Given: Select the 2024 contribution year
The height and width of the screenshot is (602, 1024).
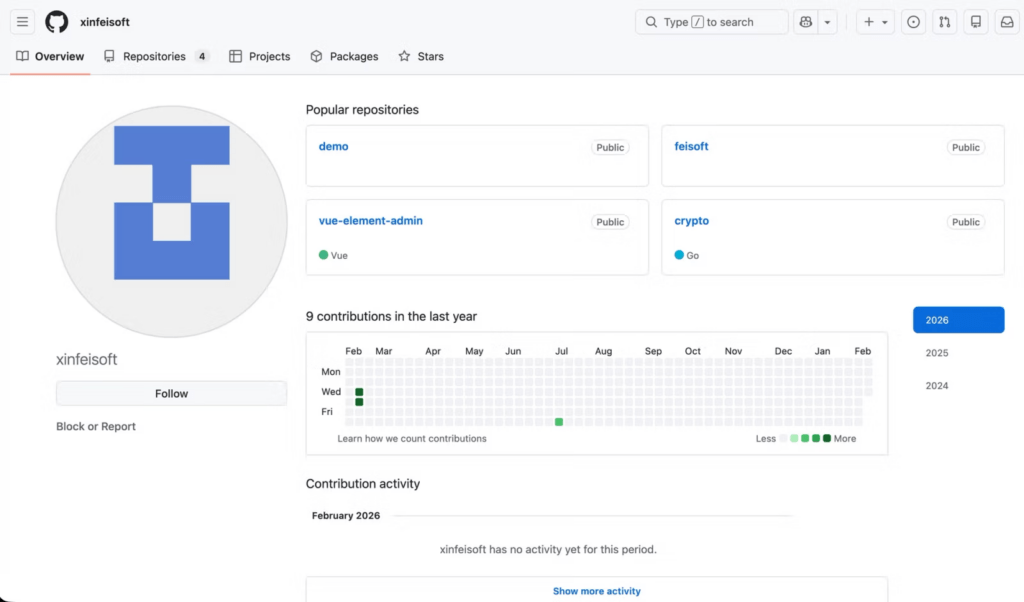Looking at the screenshot, I should click(x=937, y=386).
